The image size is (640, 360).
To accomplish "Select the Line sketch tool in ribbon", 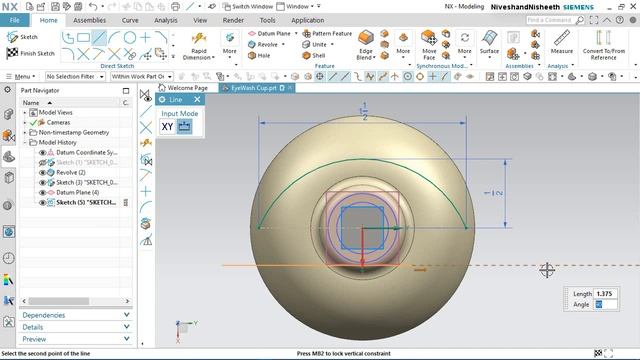I will [x=99, y=38].
